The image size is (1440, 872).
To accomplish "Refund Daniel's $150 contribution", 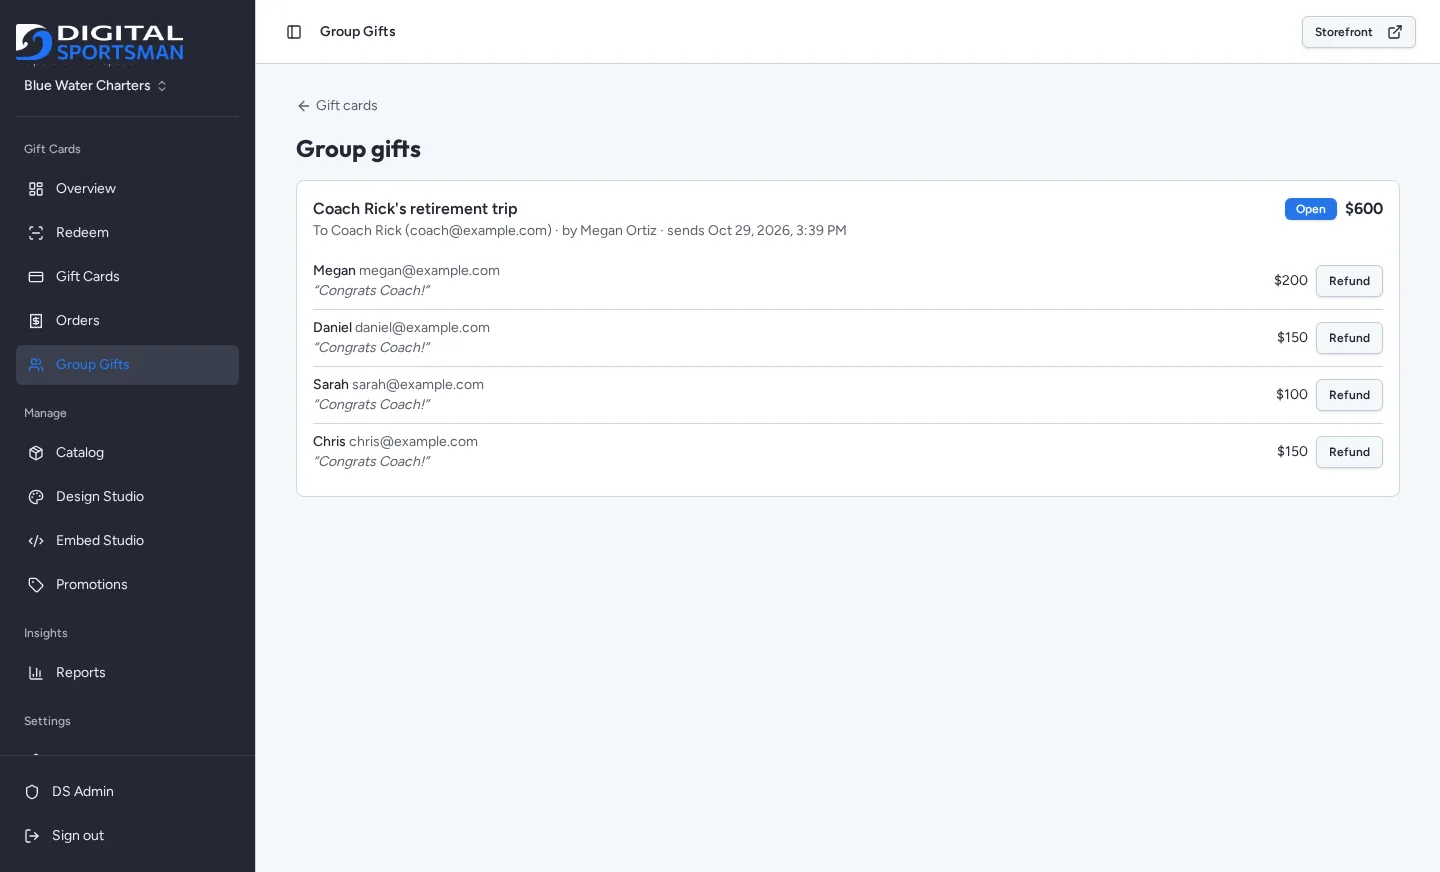I will pos(1349,338).
